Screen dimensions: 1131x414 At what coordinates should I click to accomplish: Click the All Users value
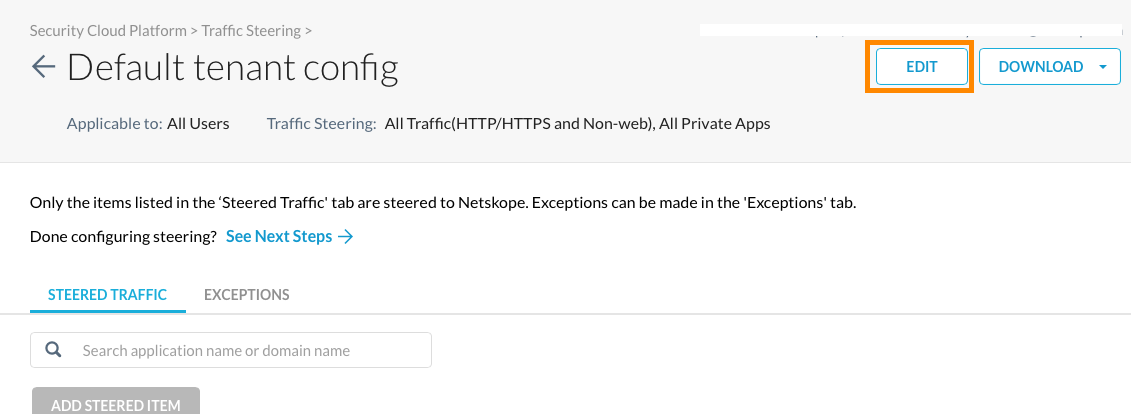[x=198, y=124]
